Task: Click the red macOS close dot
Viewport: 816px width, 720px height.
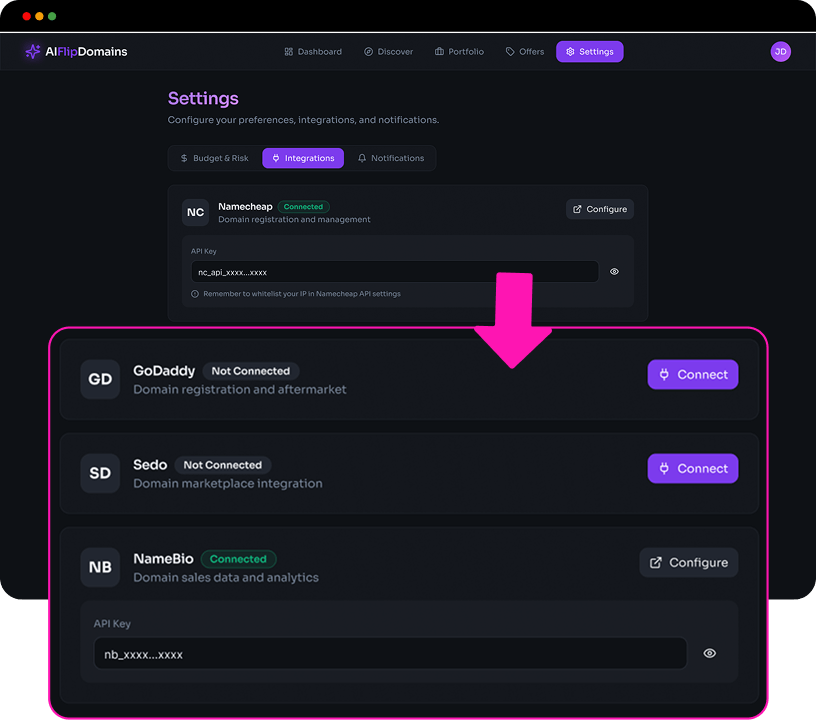Action: click(26, 17)
